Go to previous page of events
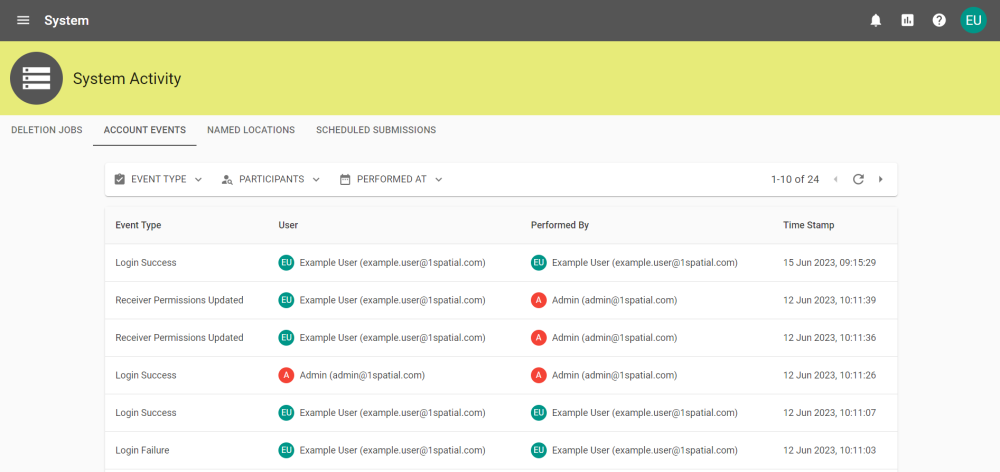The width and height of the screenshot is (1000, 472). point(835,179)
